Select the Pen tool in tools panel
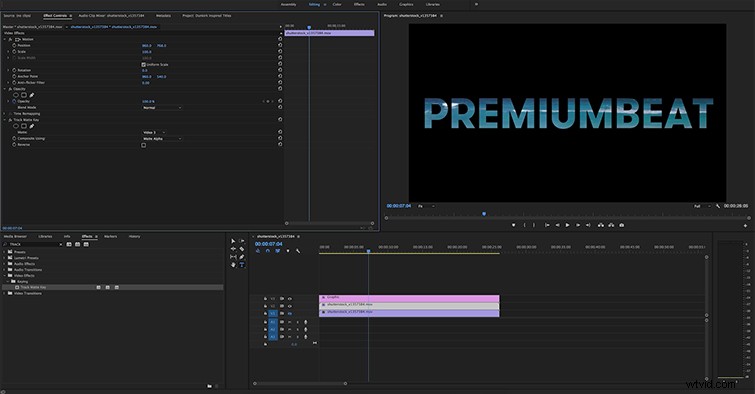This screenshot has width=755, height=394. 242,257
